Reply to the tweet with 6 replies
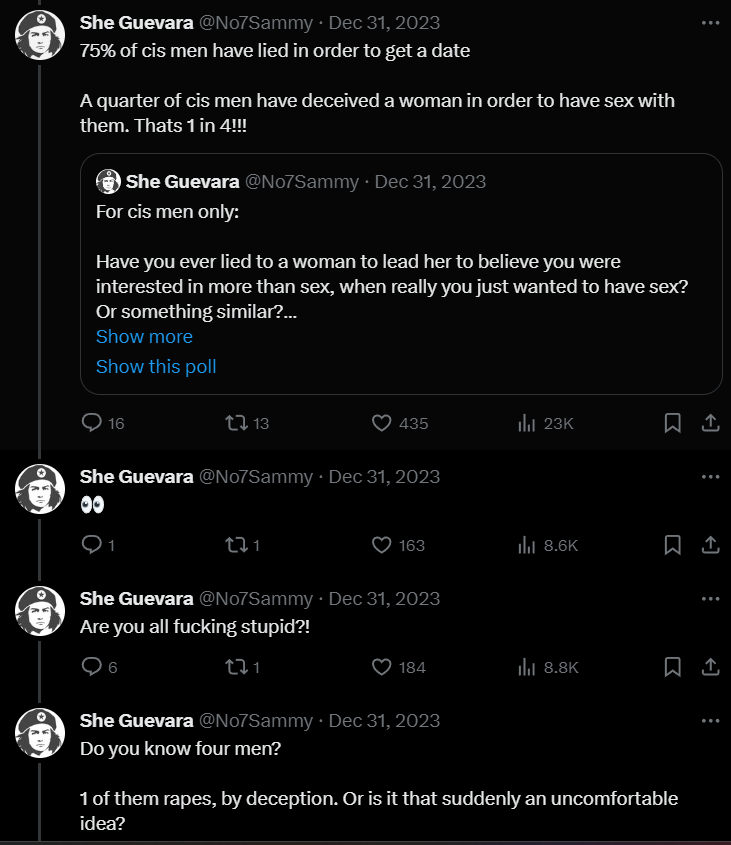This screenshot has width=731, height=845. pos(92,667)
